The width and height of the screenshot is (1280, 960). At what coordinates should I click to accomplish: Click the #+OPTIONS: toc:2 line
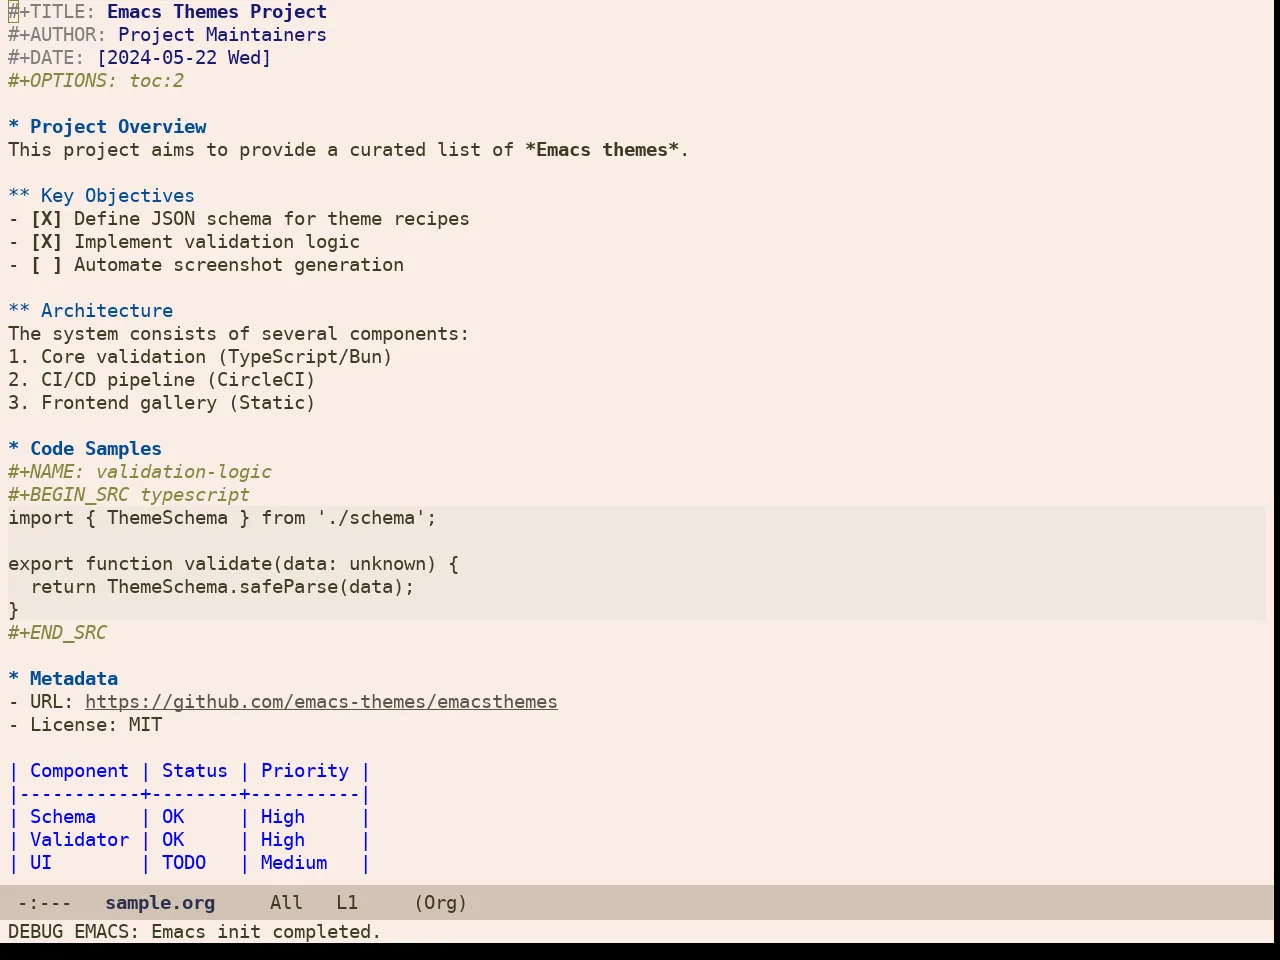[x=96, y=81]
